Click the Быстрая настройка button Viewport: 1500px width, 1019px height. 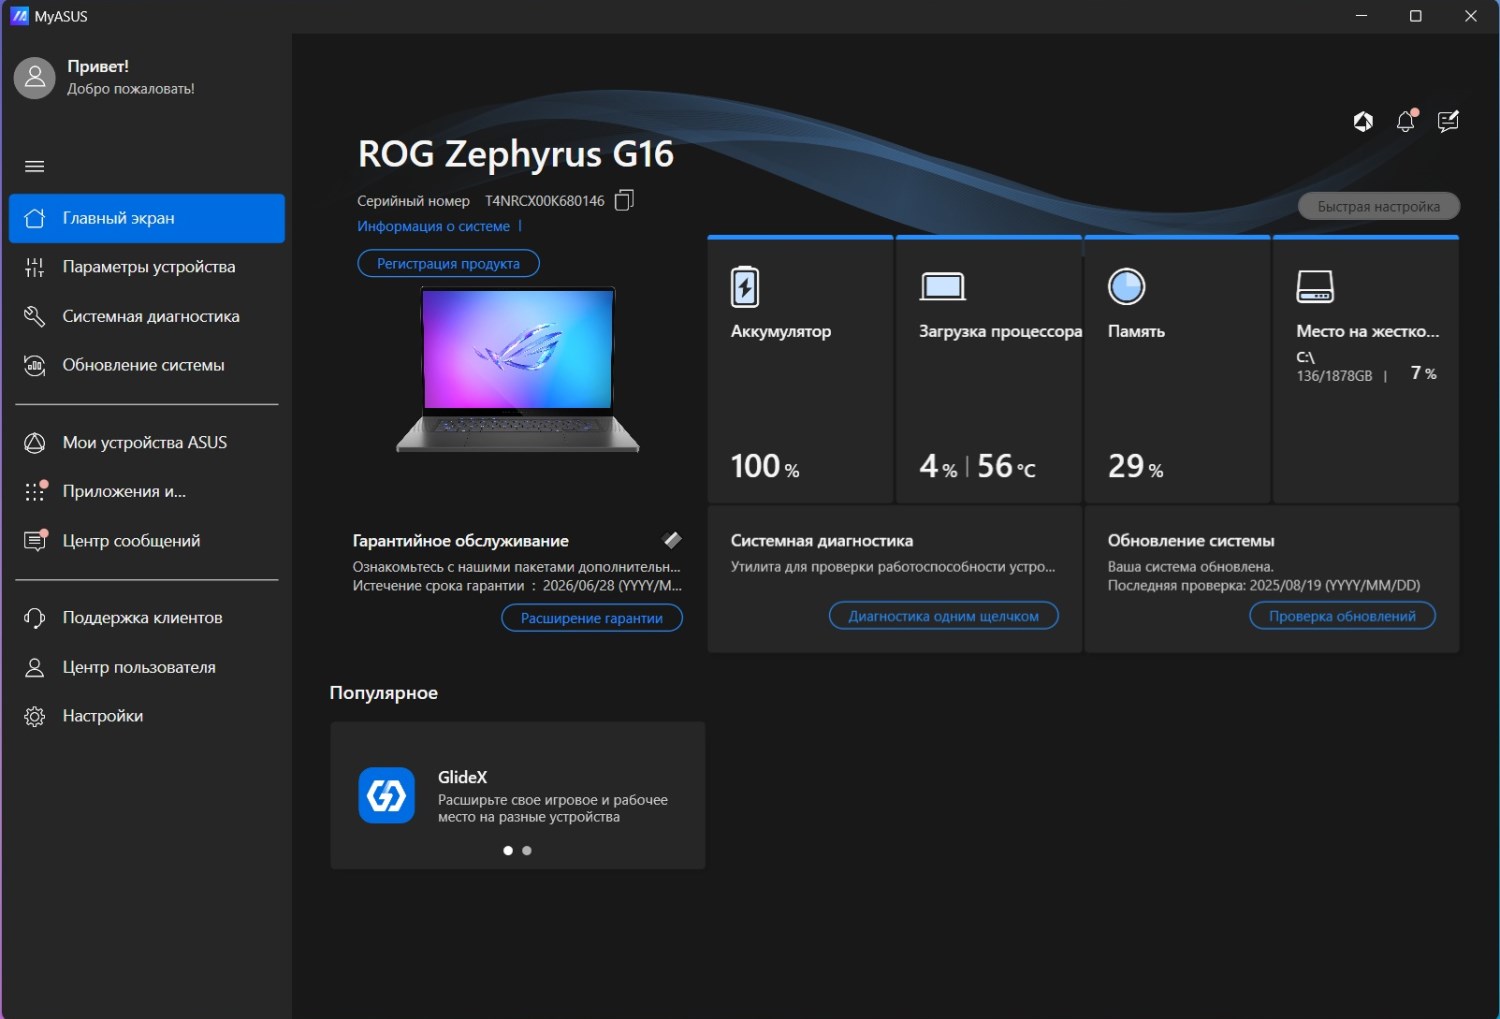(1378, 207)
